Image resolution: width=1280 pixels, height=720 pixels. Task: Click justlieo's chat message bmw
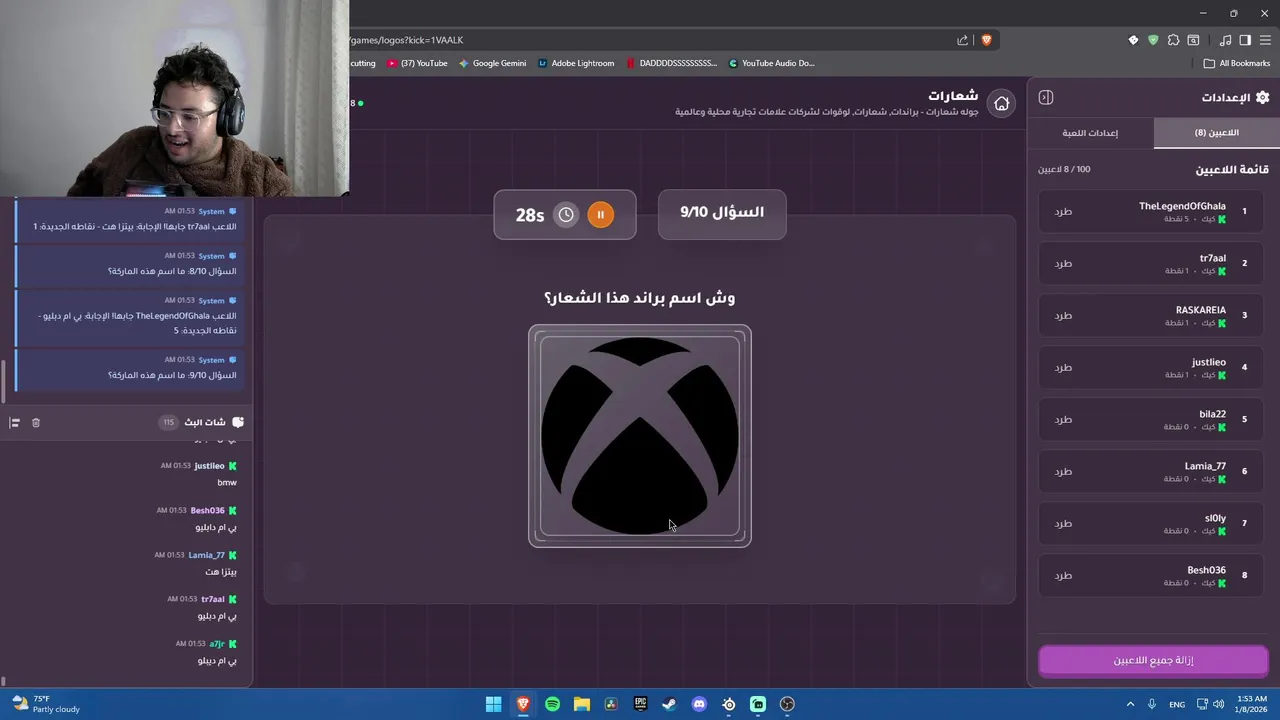click(x=227, y=483)
